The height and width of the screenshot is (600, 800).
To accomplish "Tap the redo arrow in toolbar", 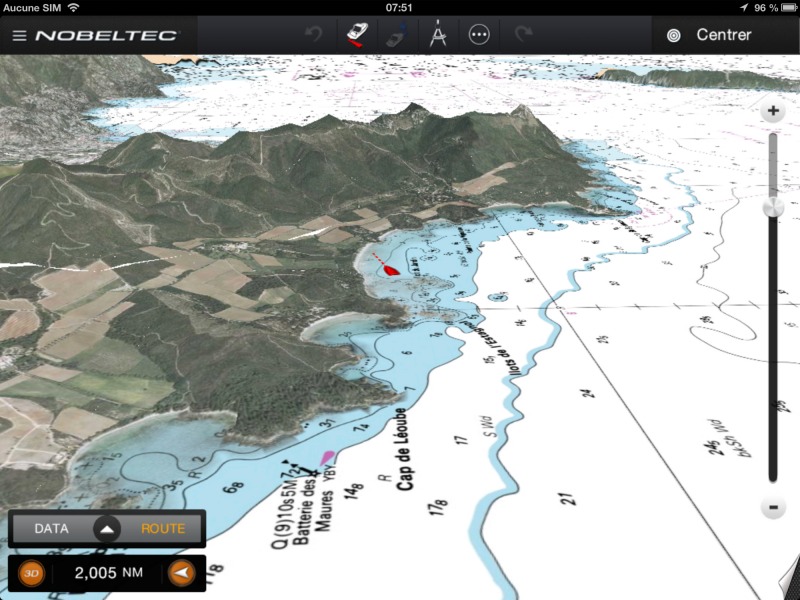I will 522,35.
